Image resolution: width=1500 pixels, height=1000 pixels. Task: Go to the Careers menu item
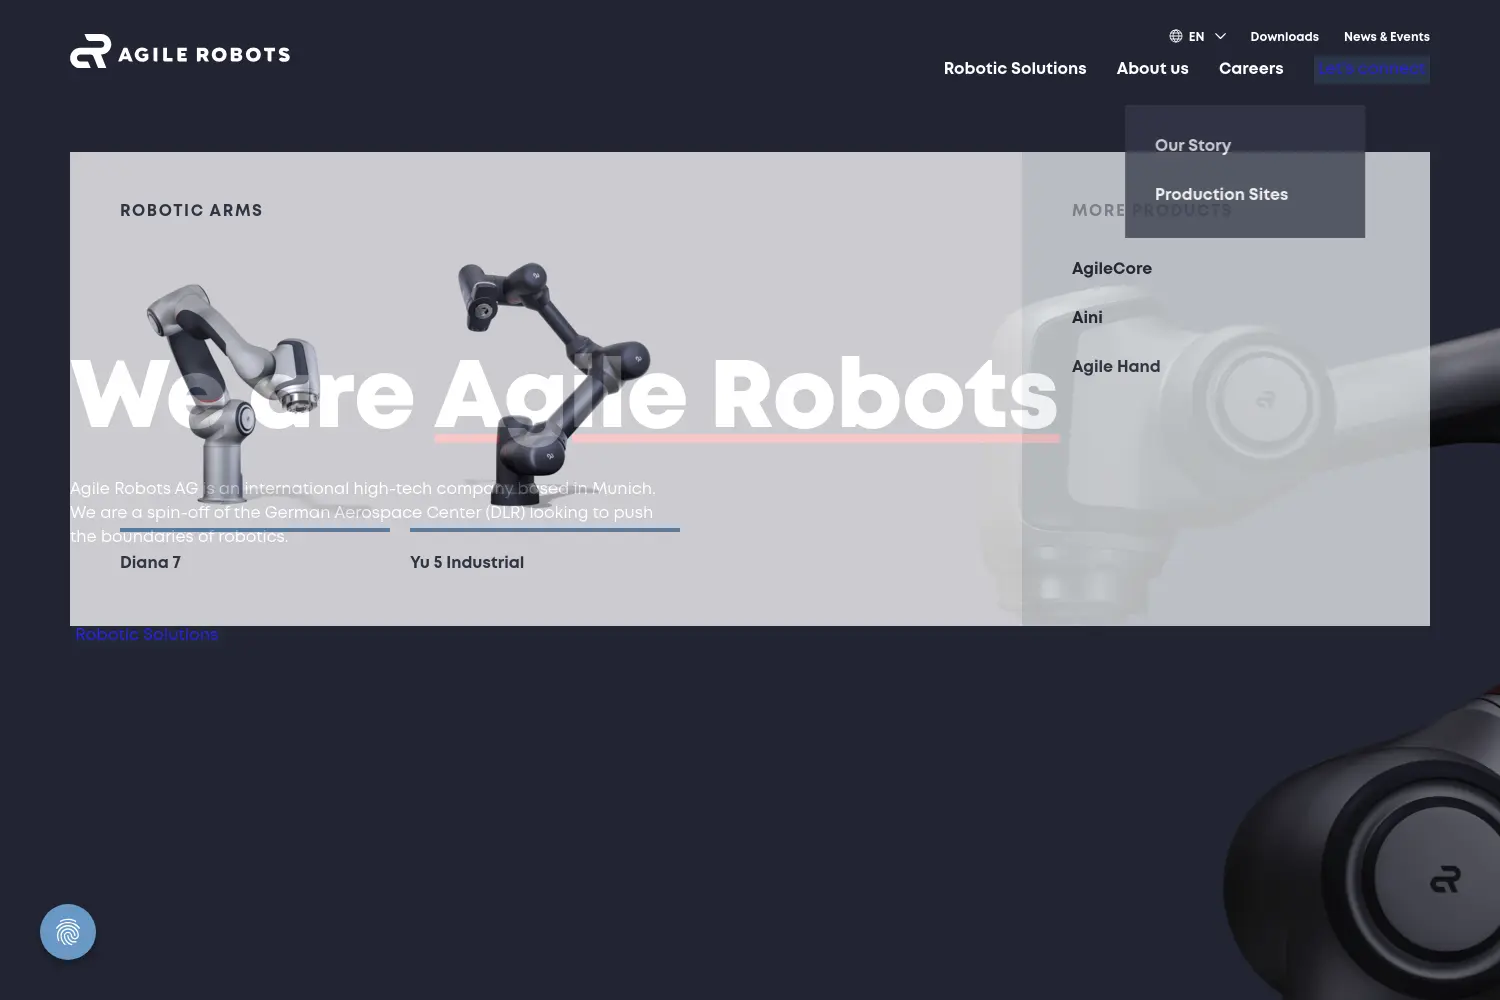coord(1251,68)
